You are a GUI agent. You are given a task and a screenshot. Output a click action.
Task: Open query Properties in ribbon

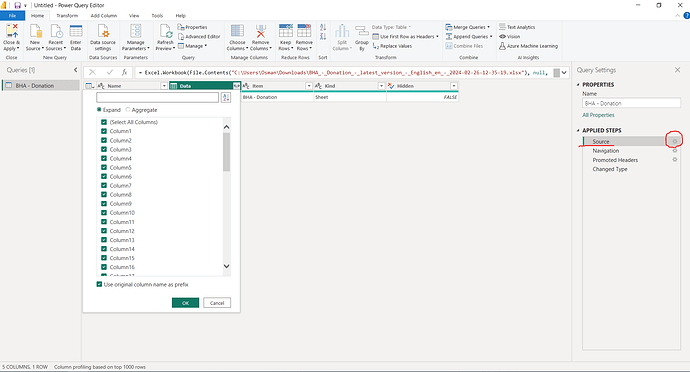(192, 27)
